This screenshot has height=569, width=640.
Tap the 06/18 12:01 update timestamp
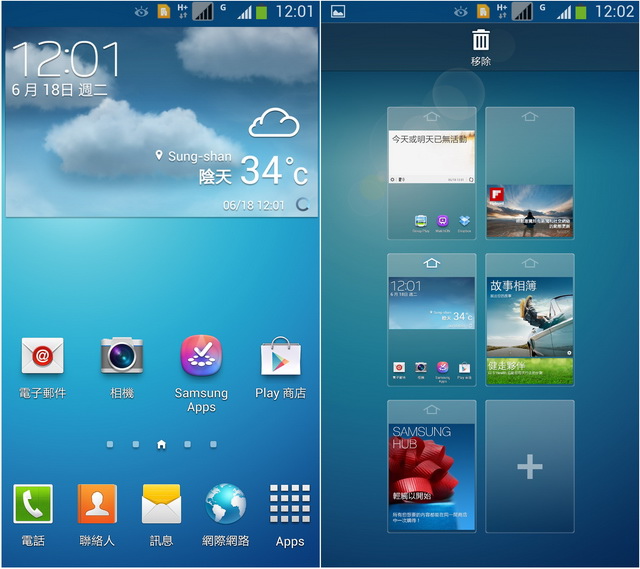253,205
